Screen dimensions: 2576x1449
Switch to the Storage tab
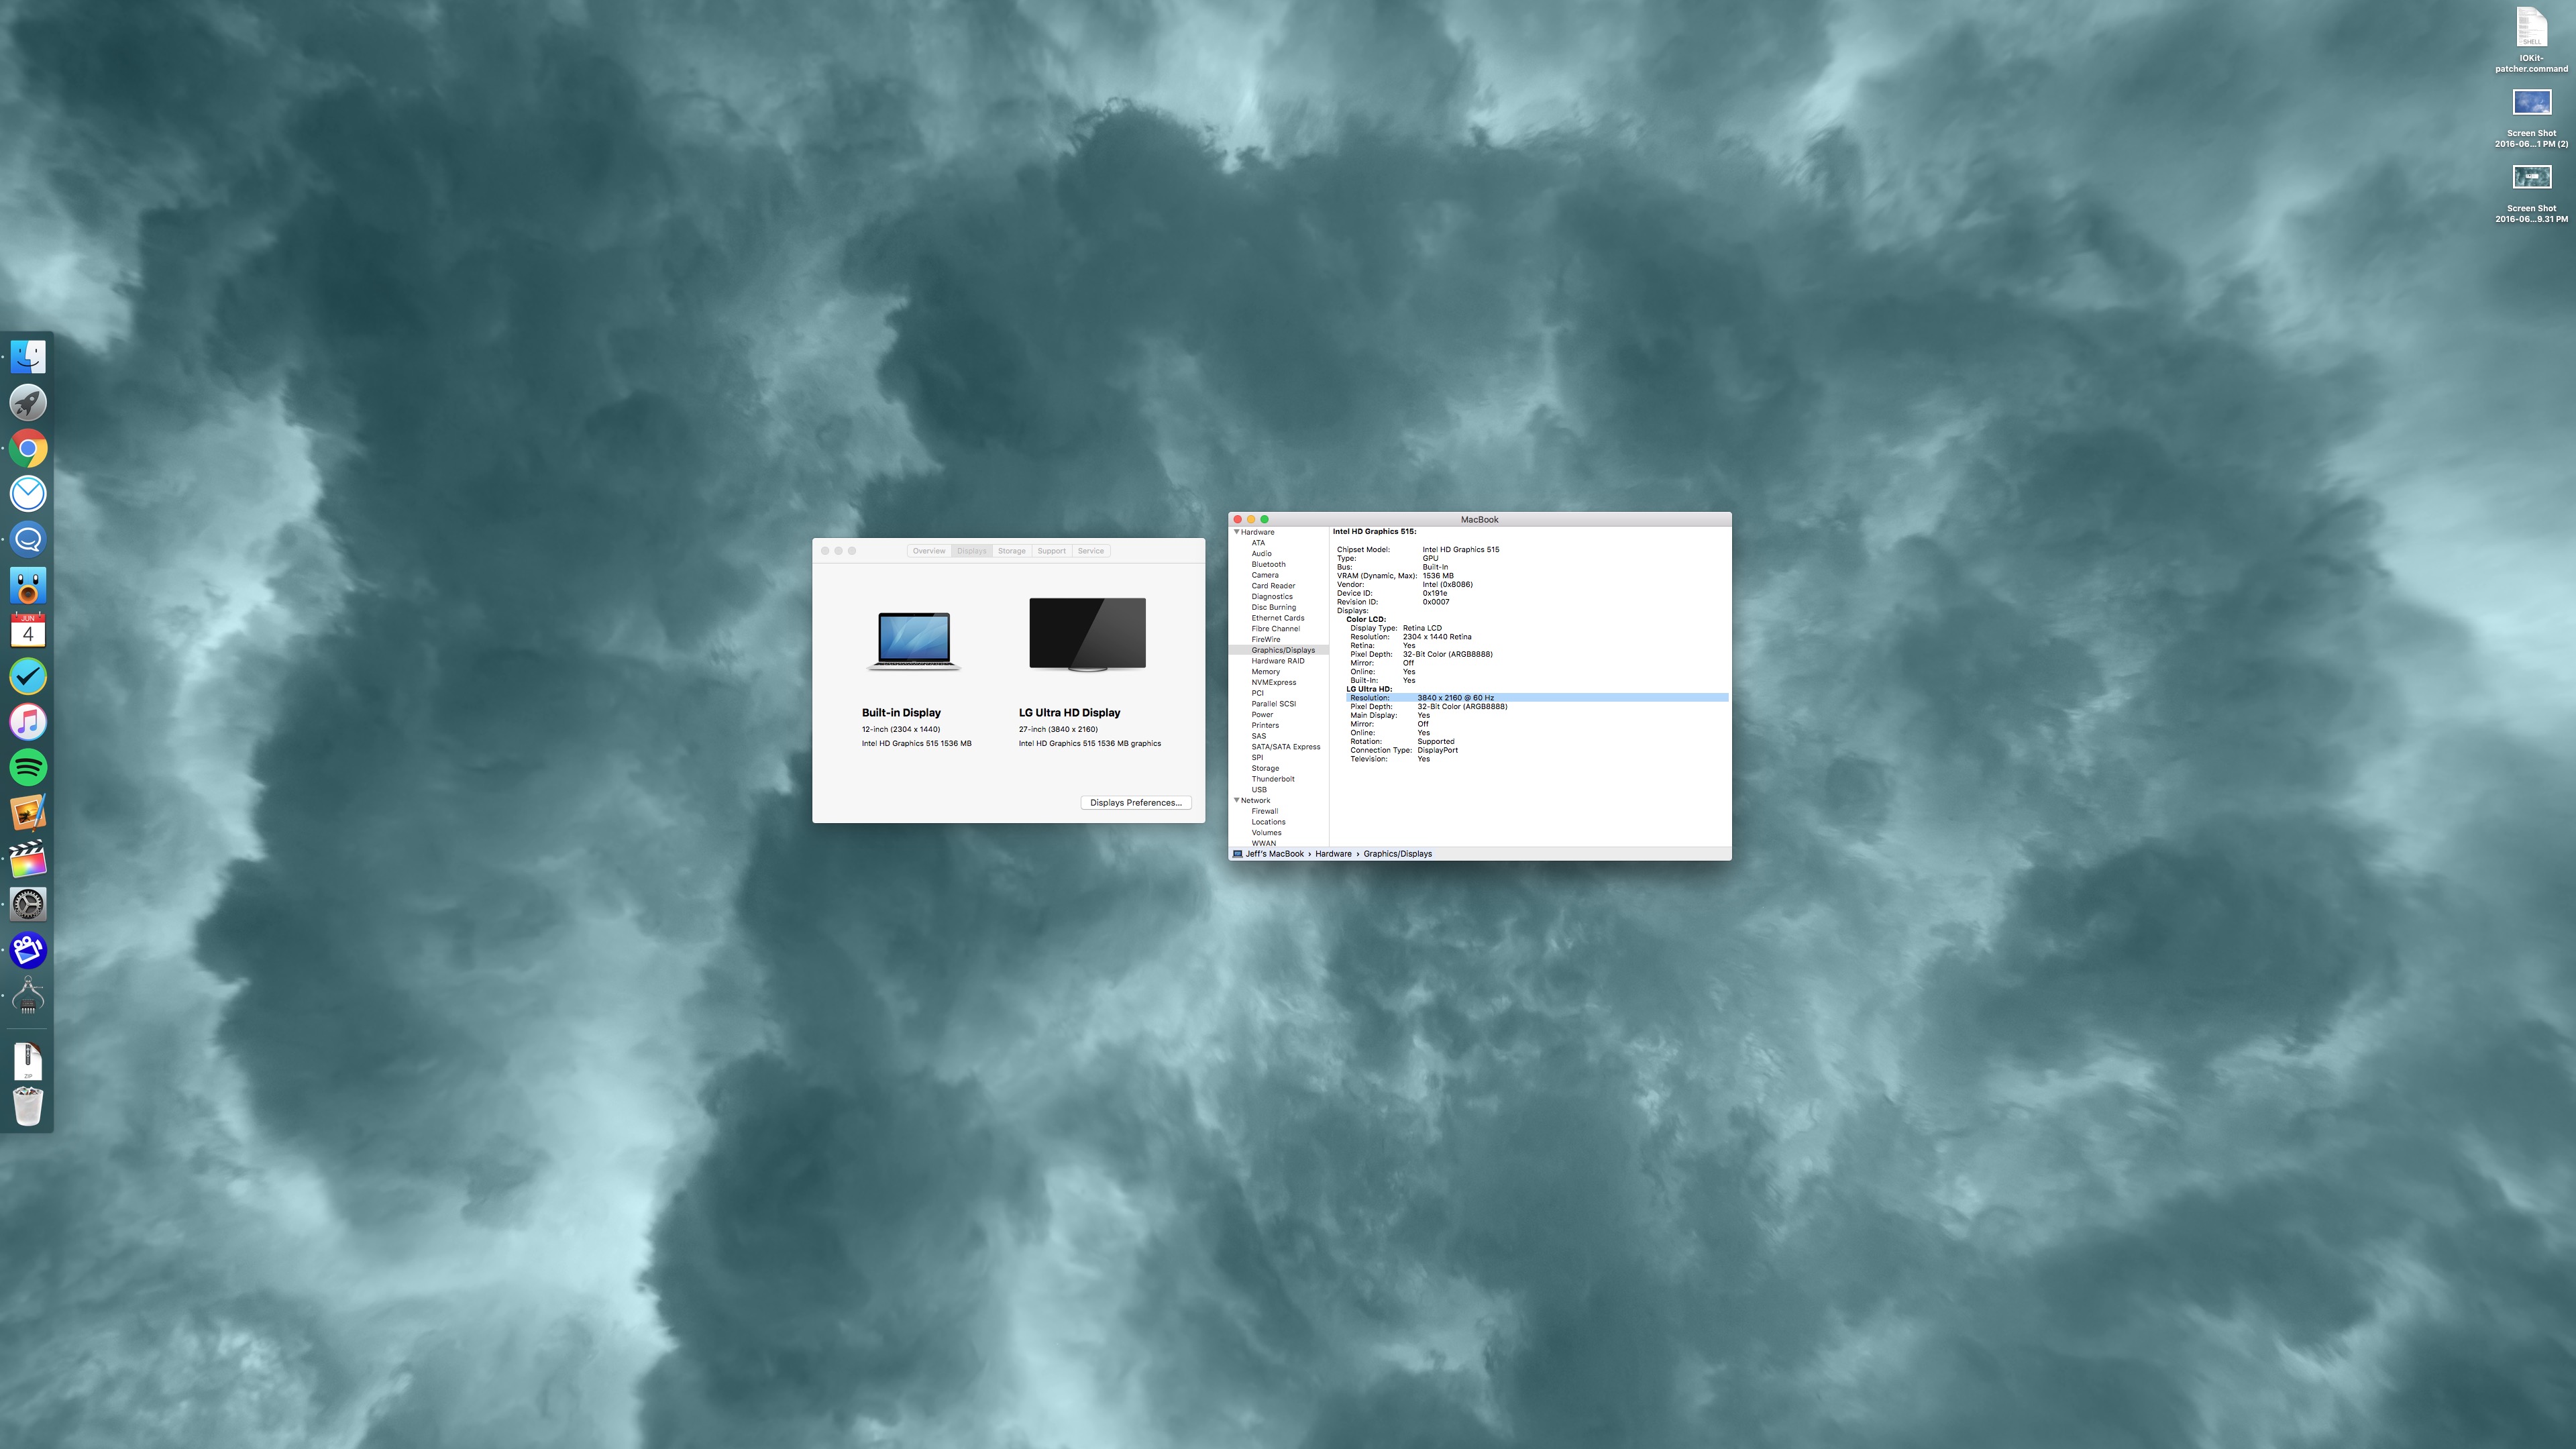(x=1011, y=550)
